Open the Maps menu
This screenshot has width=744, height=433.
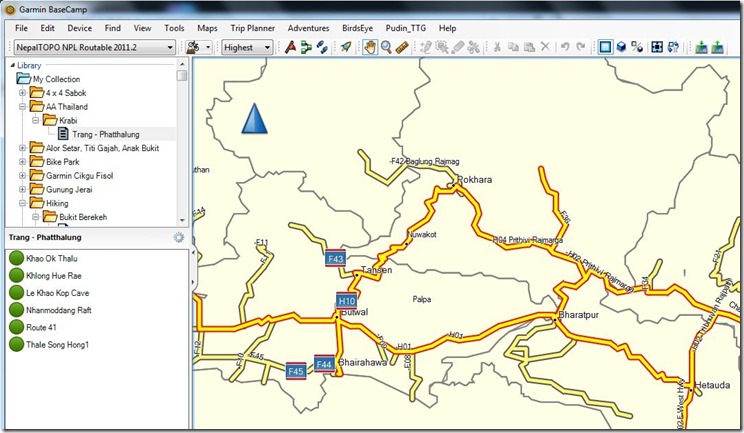207,28
